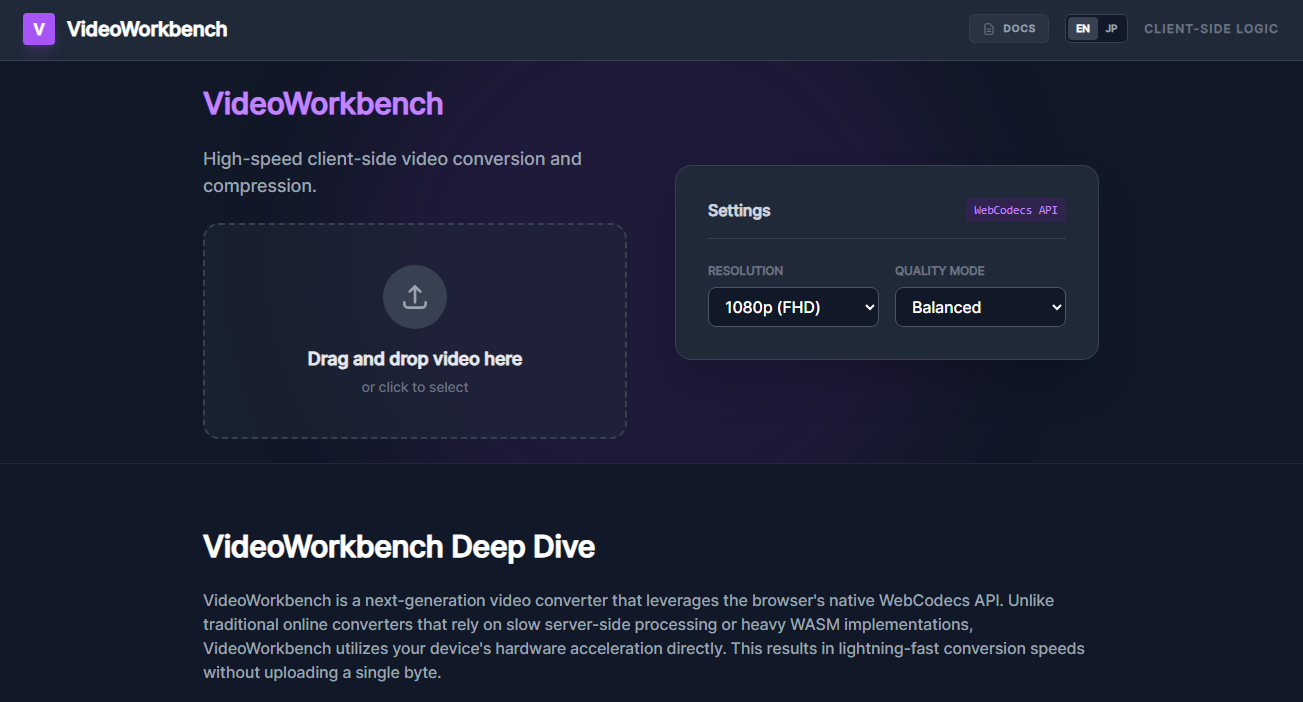Click the RESOLUTION field label
1303x702 pixels.
tap(745, 271)
